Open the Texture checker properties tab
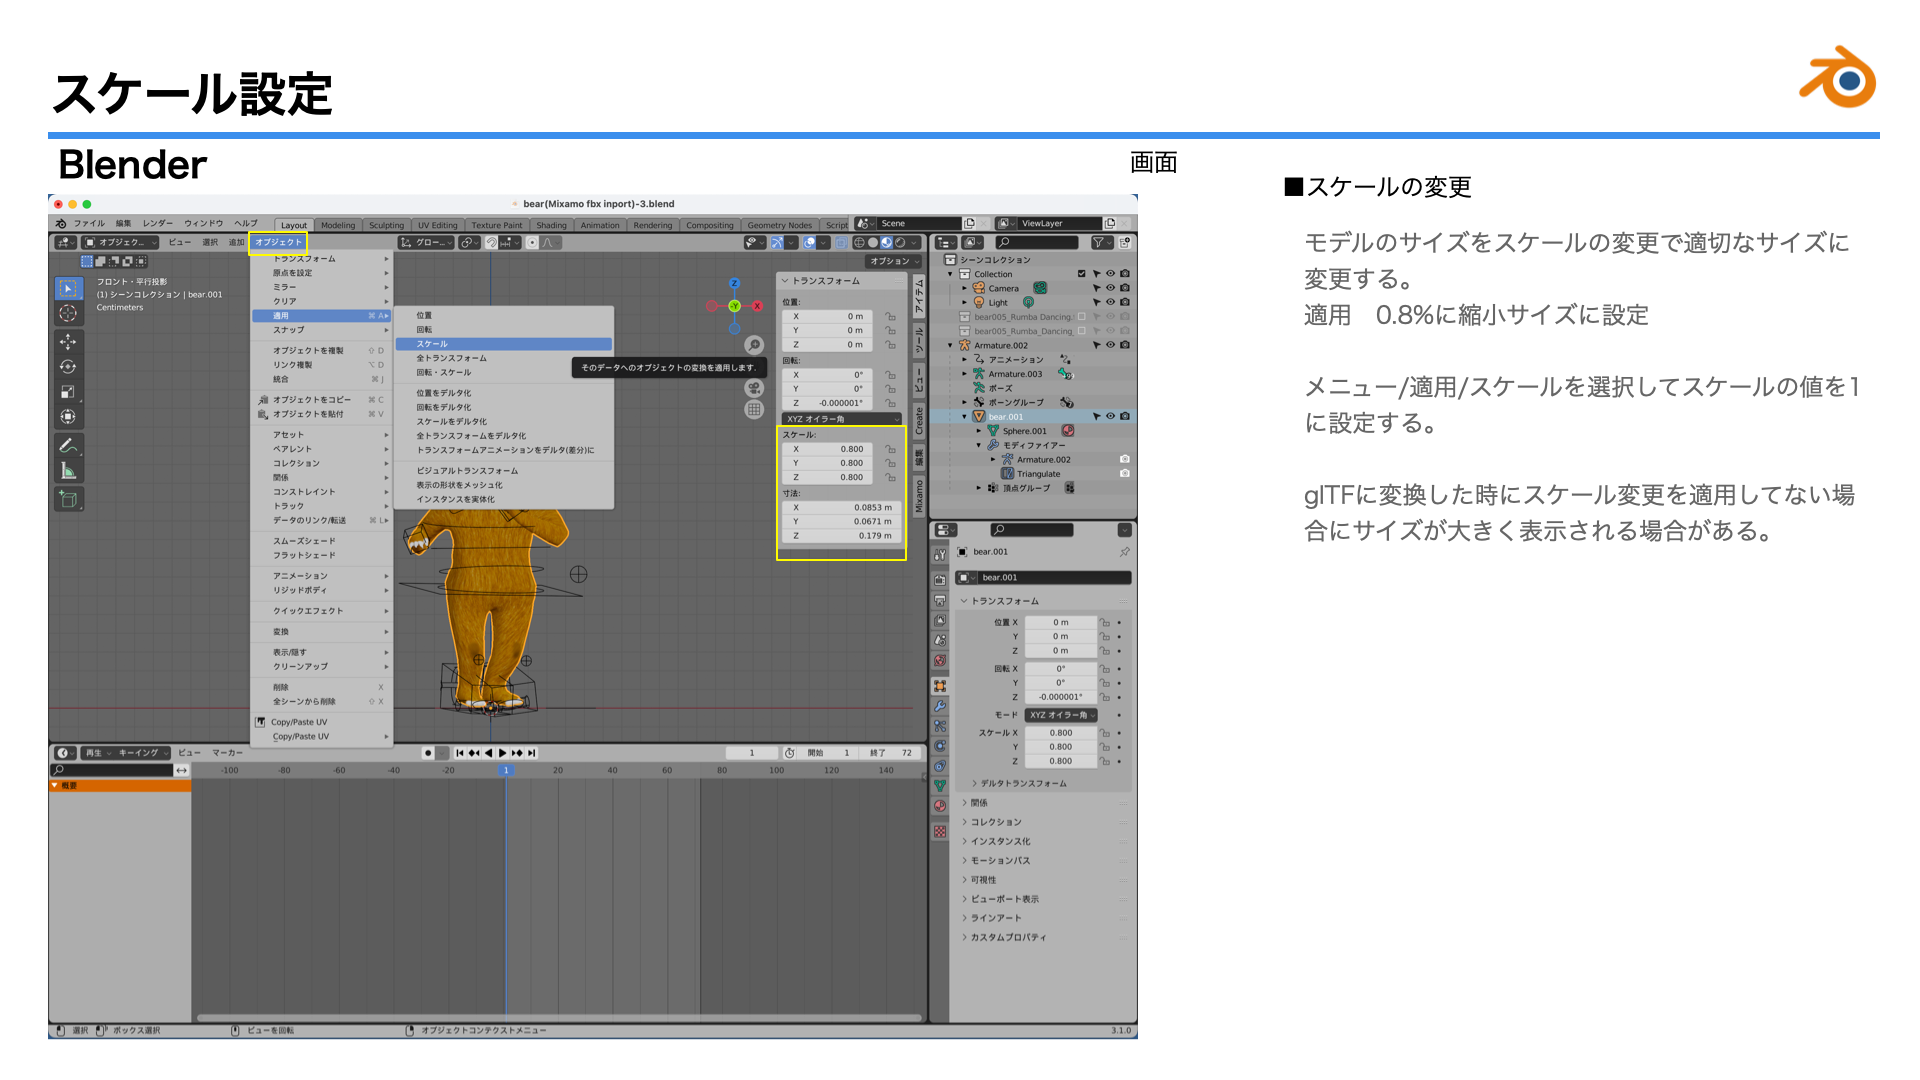The image size is (1920, 1080). coord(940,831)
